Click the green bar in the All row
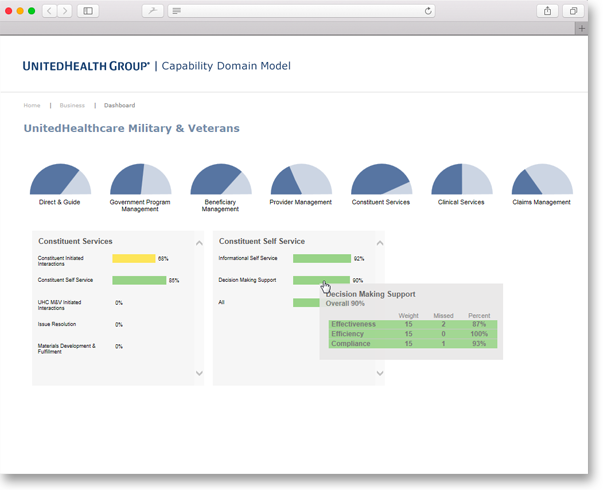The height and width of the screenshot is (490, 610). coord(306,303)
